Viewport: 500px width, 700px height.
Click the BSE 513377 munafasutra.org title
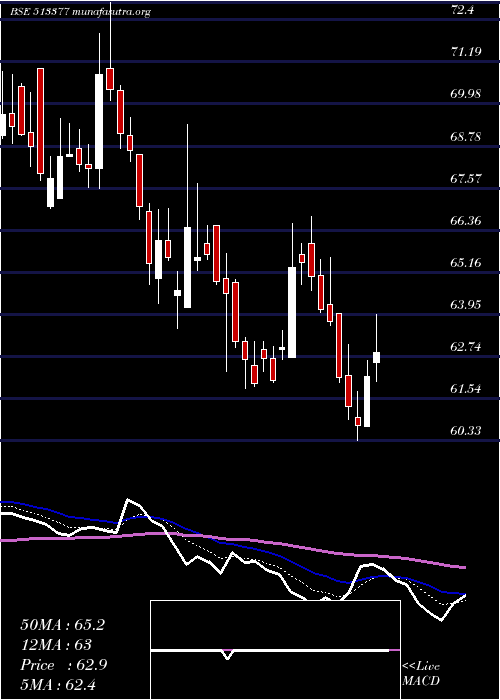[x=81, y=12]
